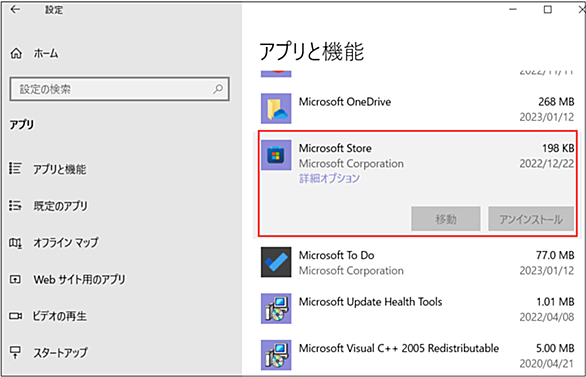Select Microsoft Visual C++ 2005 Redistributable text

(398, 348)
